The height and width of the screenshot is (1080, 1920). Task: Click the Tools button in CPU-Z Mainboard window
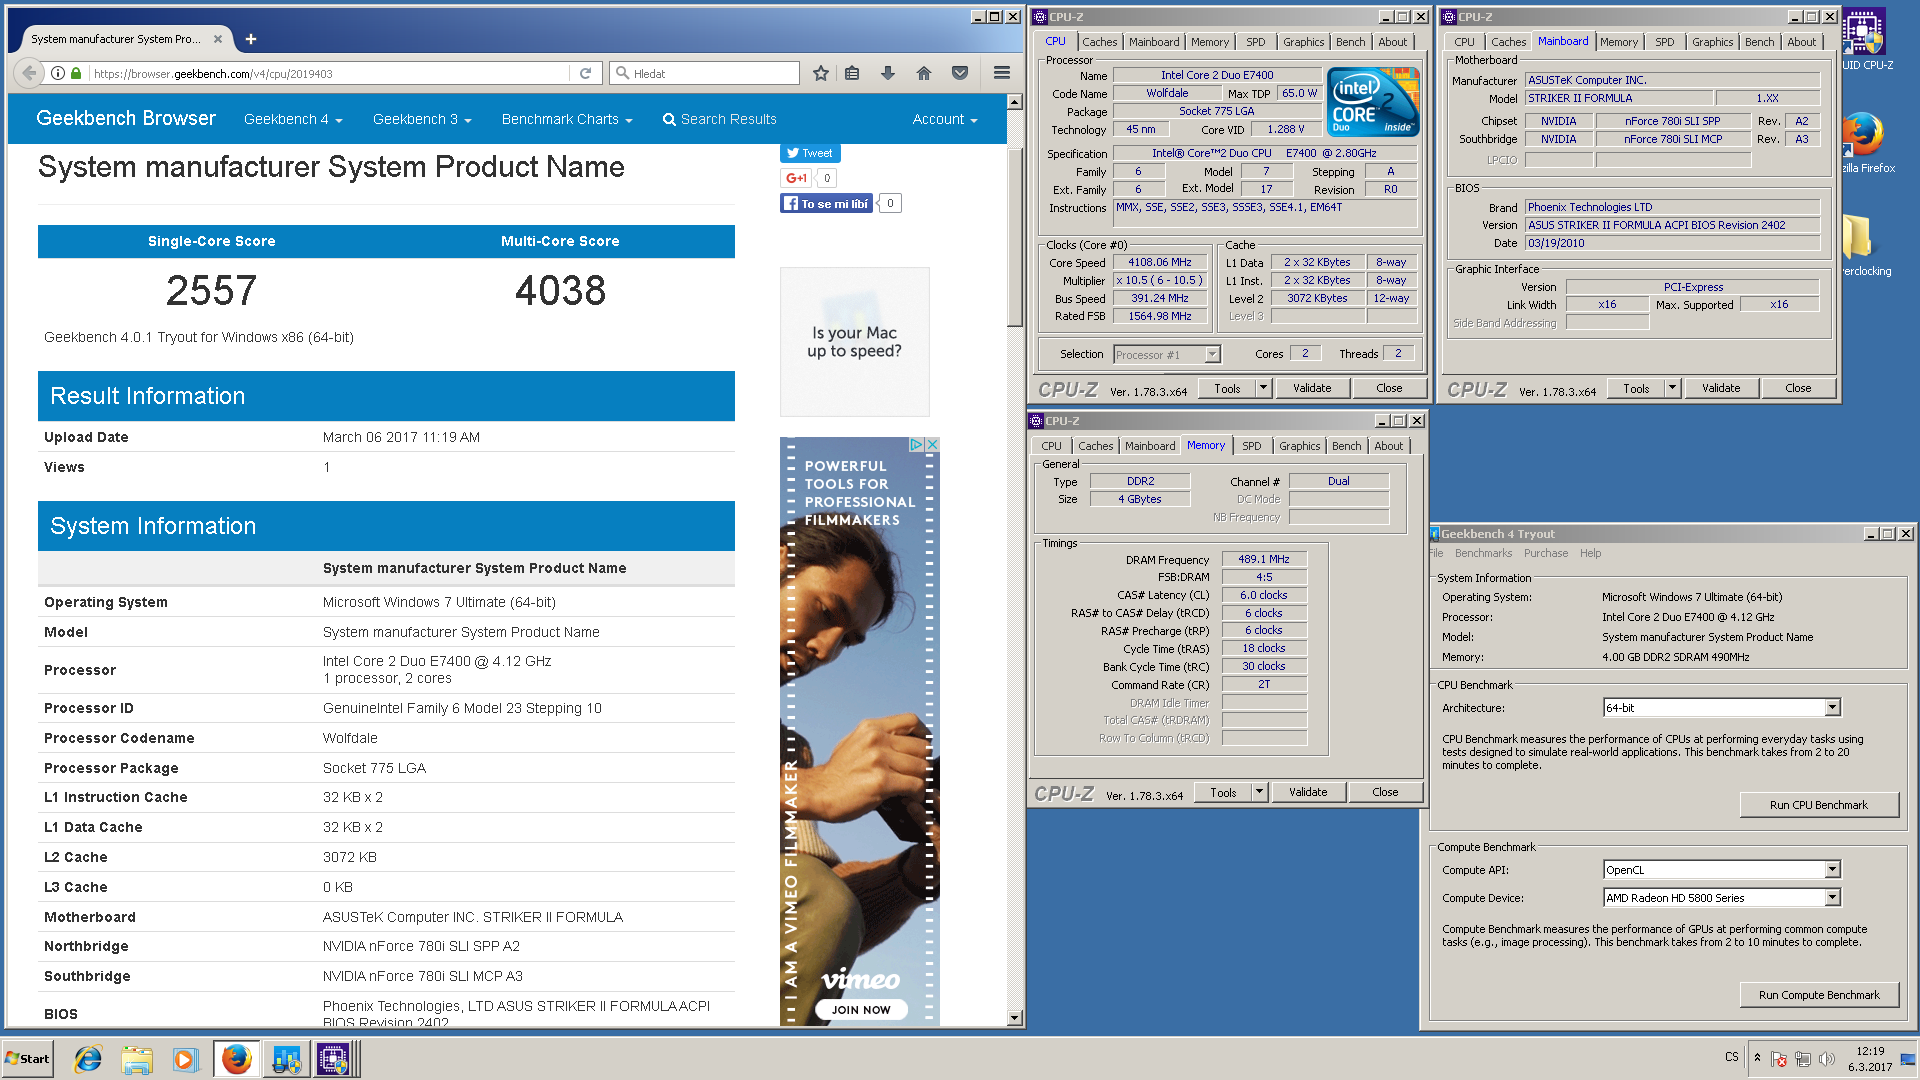[1636, 388]
